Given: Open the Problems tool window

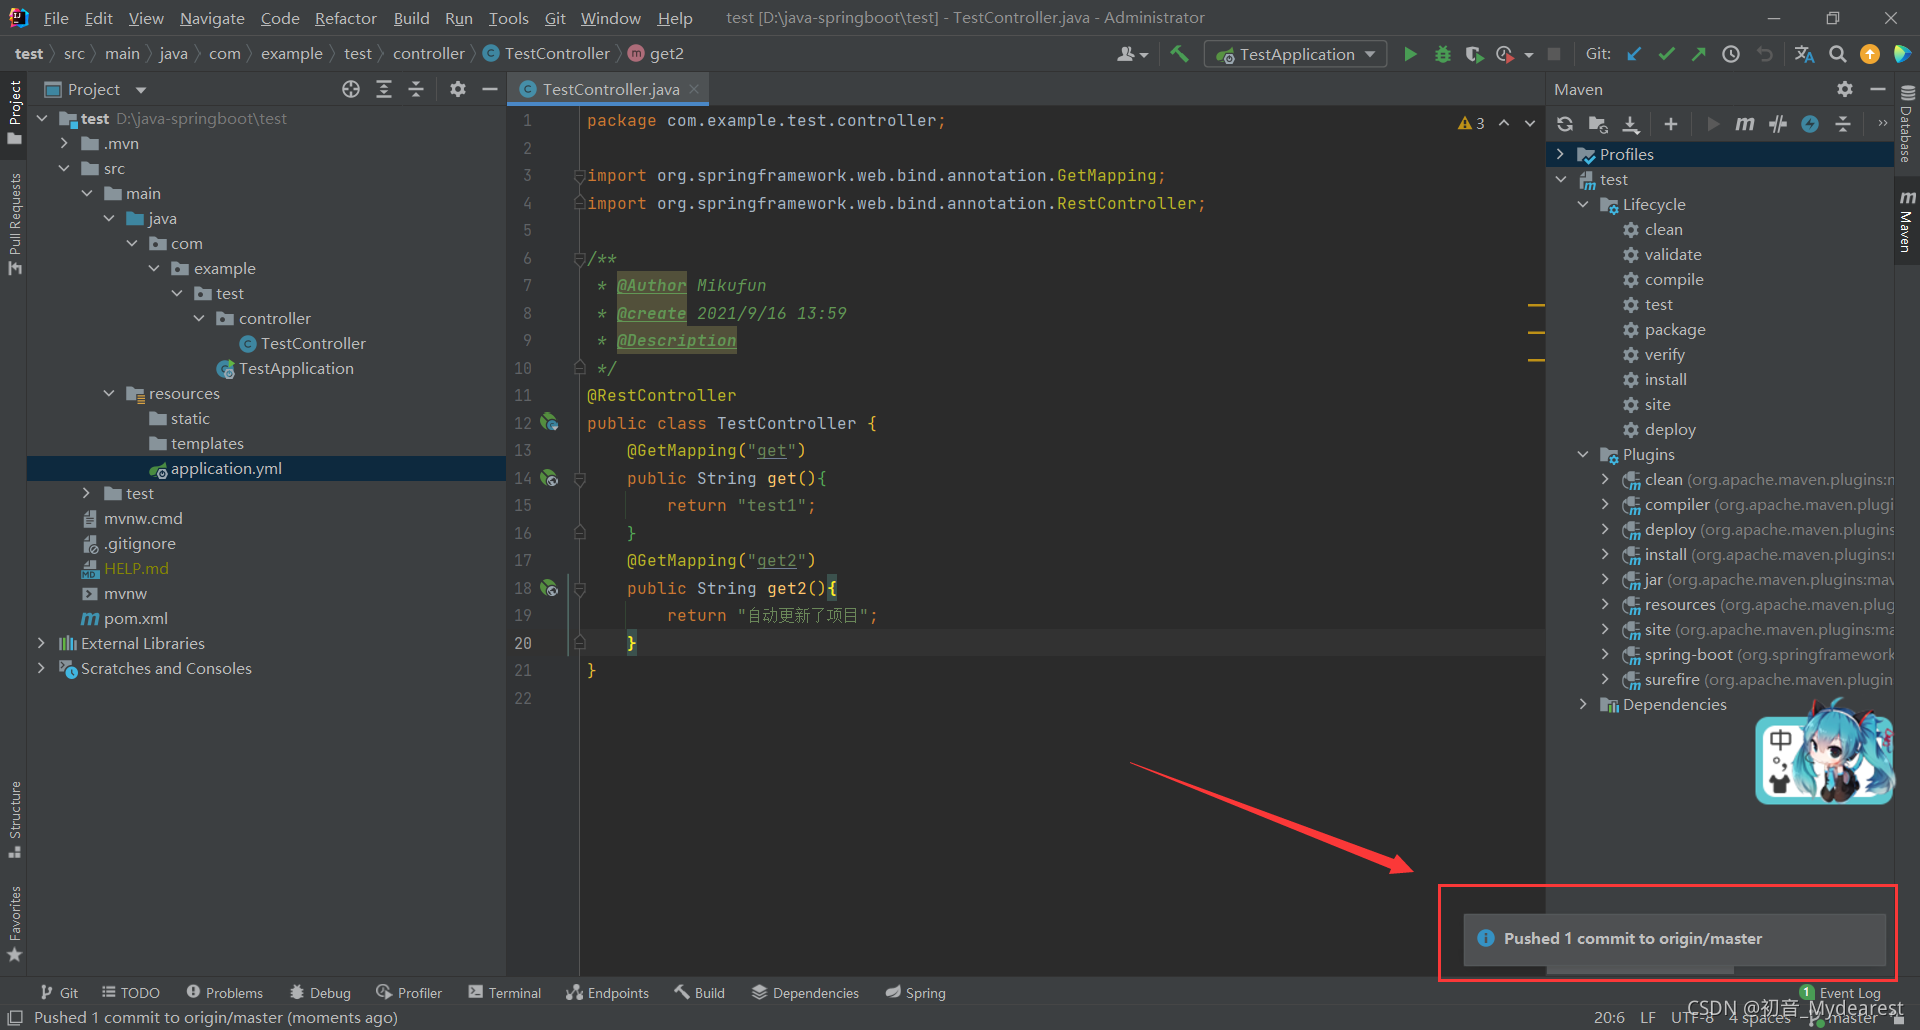Looking at the screenshot, I should pos(225,992).
